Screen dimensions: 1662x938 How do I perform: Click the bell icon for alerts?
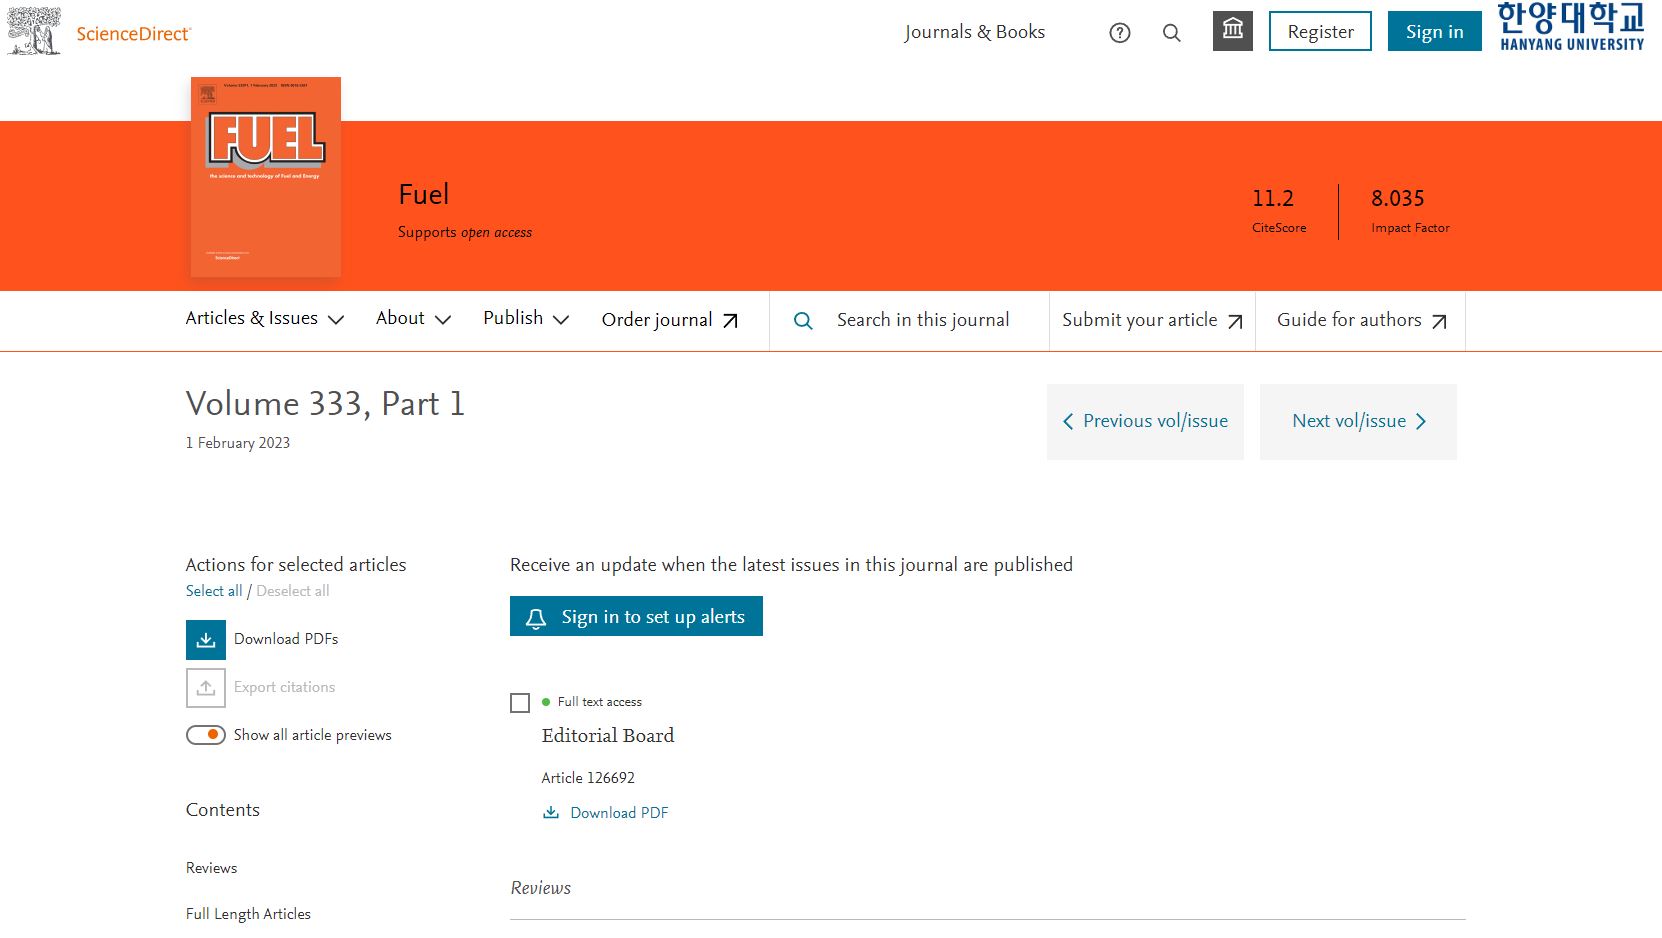[536, 618]
